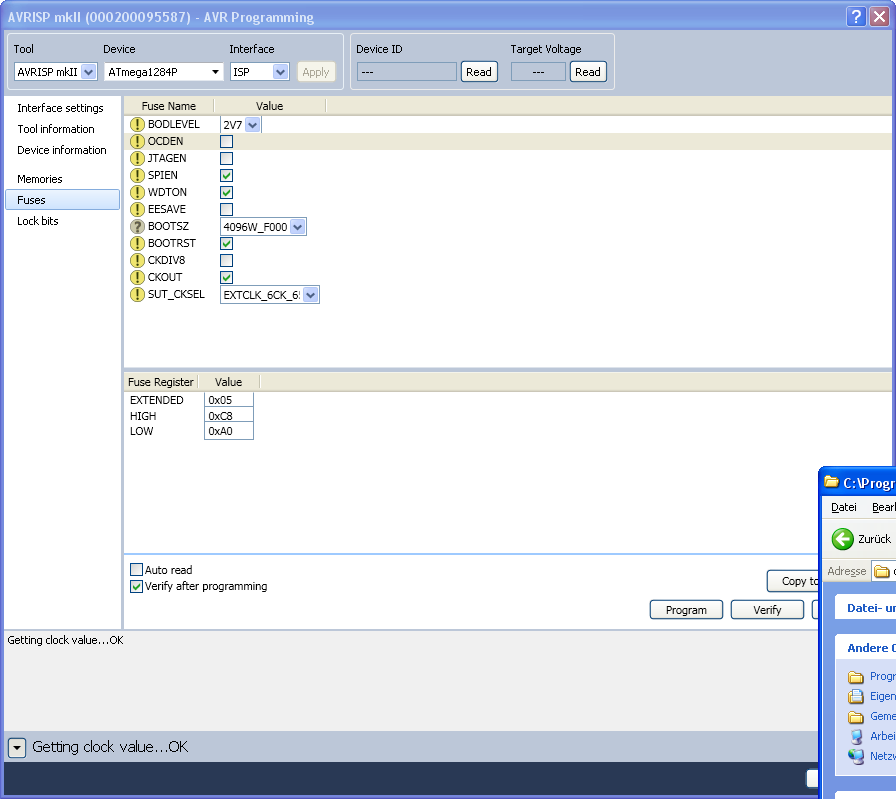Click the Fuse Register column header
The image size is (896, 799).
coord(161,382)
